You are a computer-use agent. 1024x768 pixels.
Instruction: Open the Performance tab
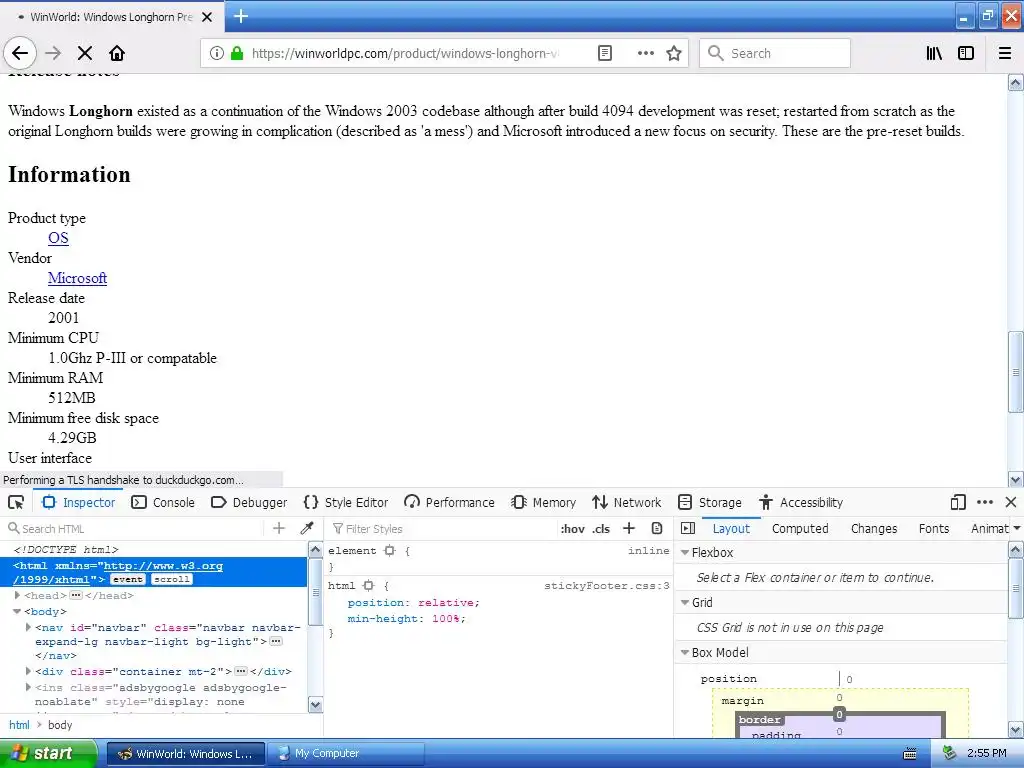tap(449, 502)
